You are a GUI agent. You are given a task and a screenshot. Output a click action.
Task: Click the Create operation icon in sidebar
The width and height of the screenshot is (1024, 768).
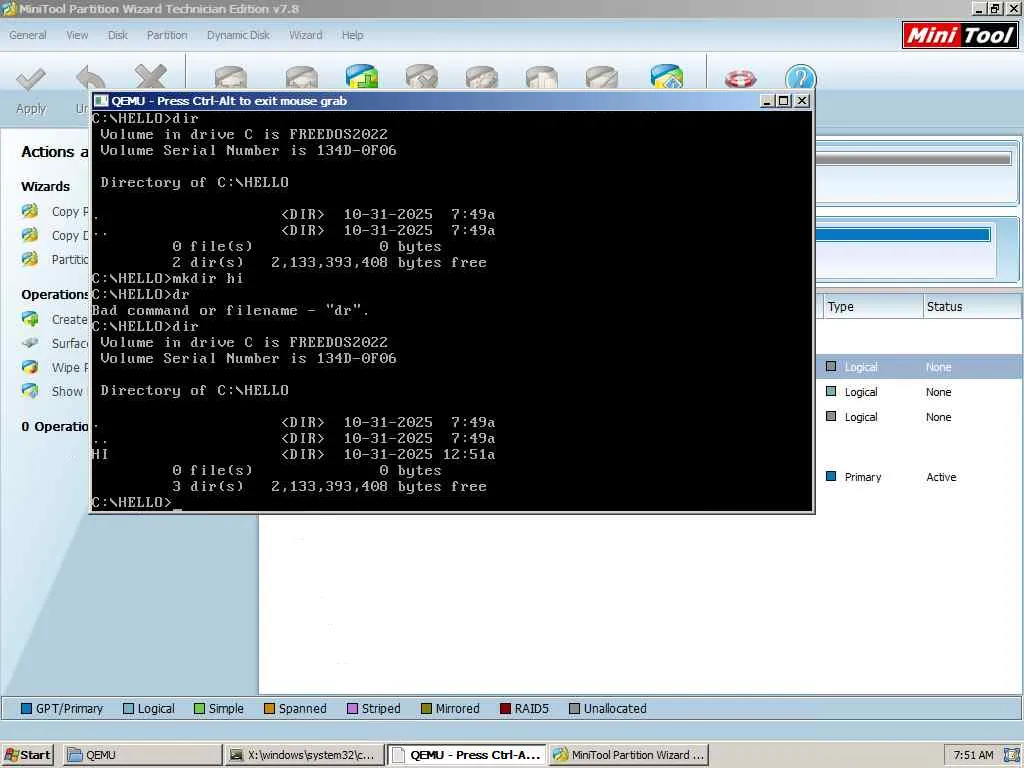(30, 319)
